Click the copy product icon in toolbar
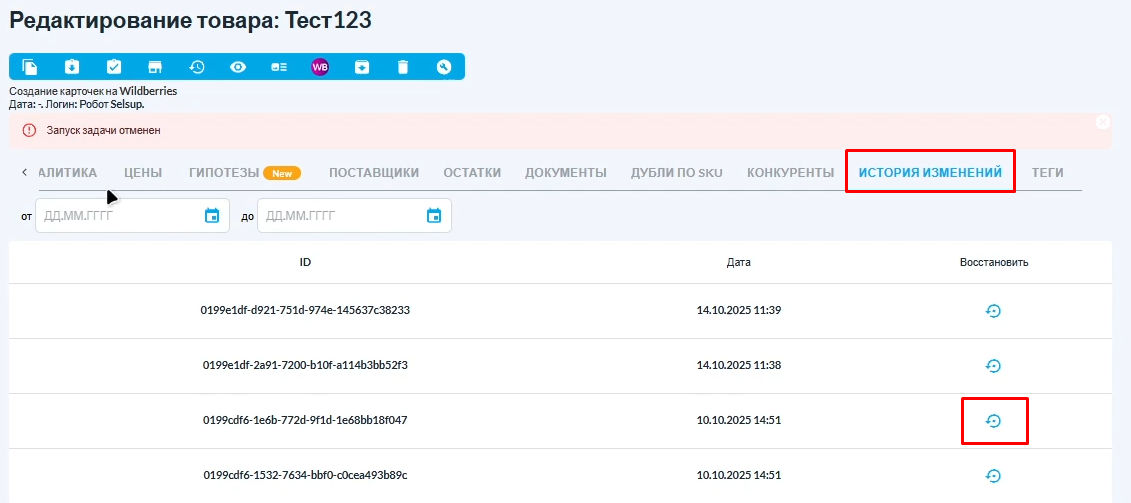 click(30, 67)
